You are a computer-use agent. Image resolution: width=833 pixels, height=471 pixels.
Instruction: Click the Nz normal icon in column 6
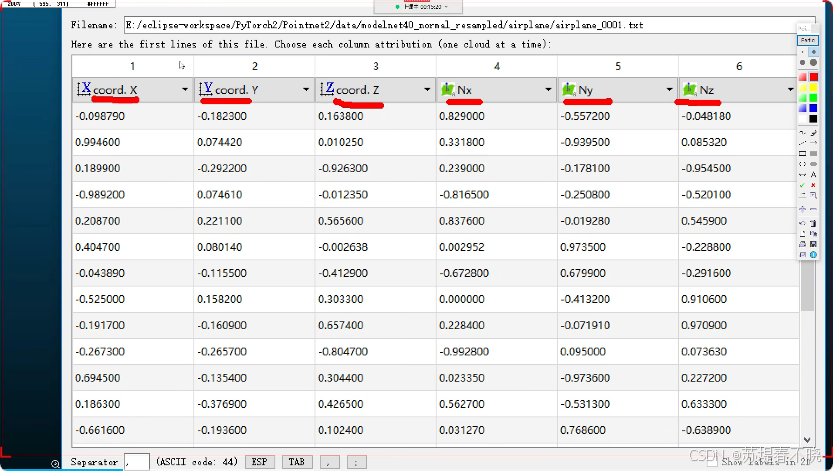point(690,89)
